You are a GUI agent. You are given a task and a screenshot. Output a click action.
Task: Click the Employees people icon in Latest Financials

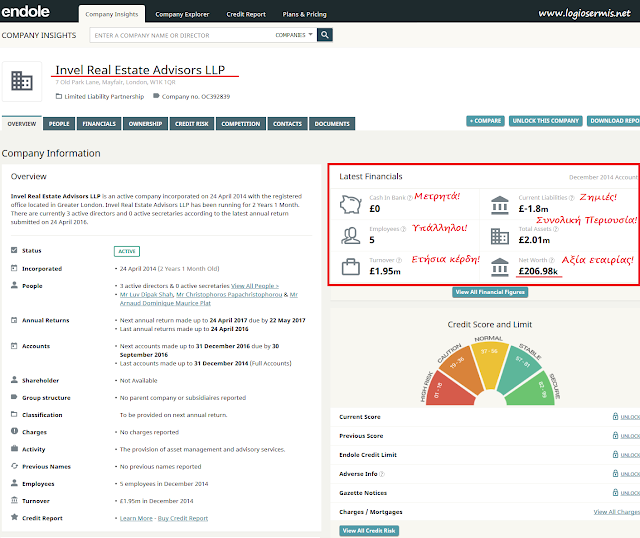pyautogui.click(x=351, y=236)
